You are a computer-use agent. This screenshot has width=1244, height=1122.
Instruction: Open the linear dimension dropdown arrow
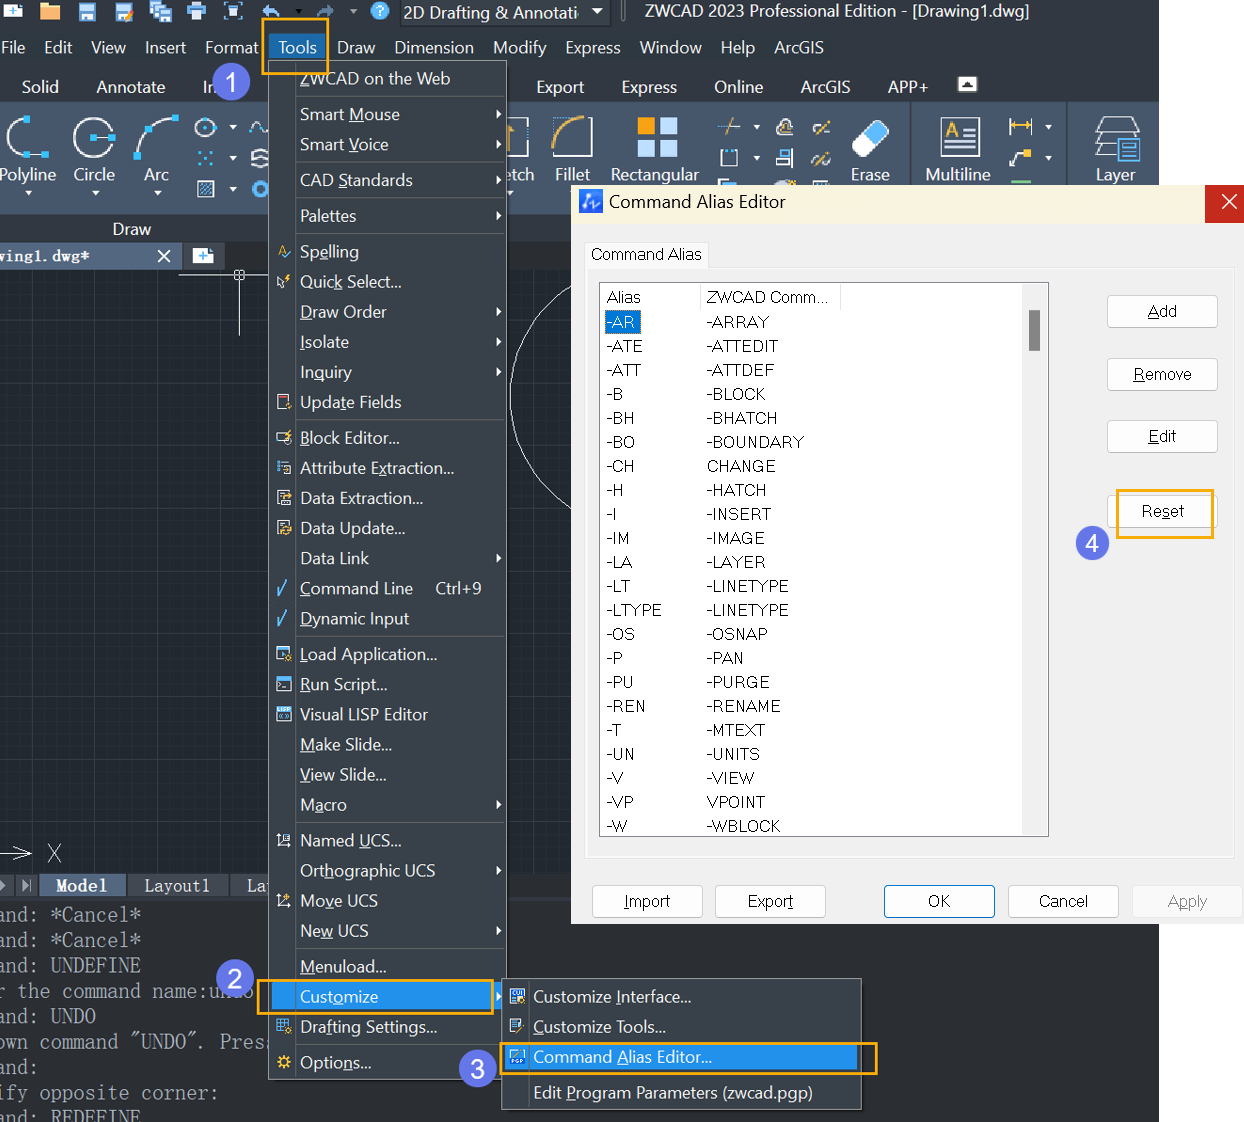[x=1048, y=127]
